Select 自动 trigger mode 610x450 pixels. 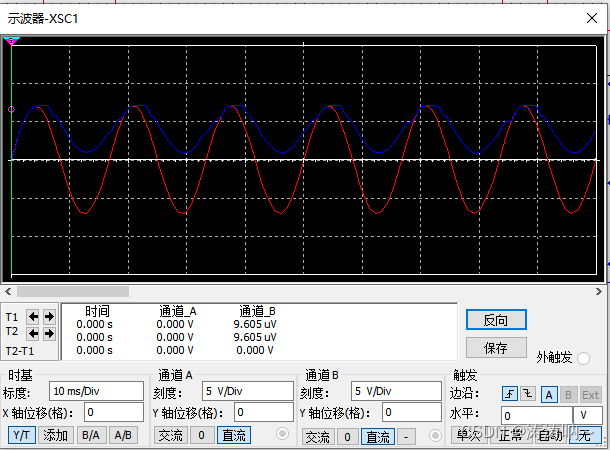pos(549,435)
